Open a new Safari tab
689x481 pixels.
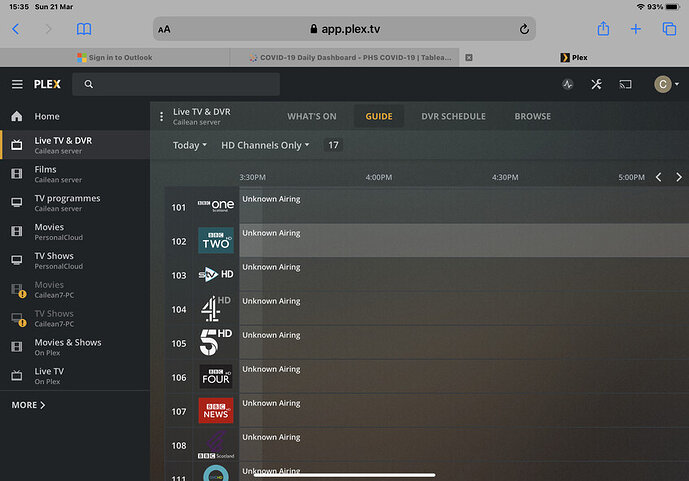pos(635,29)
